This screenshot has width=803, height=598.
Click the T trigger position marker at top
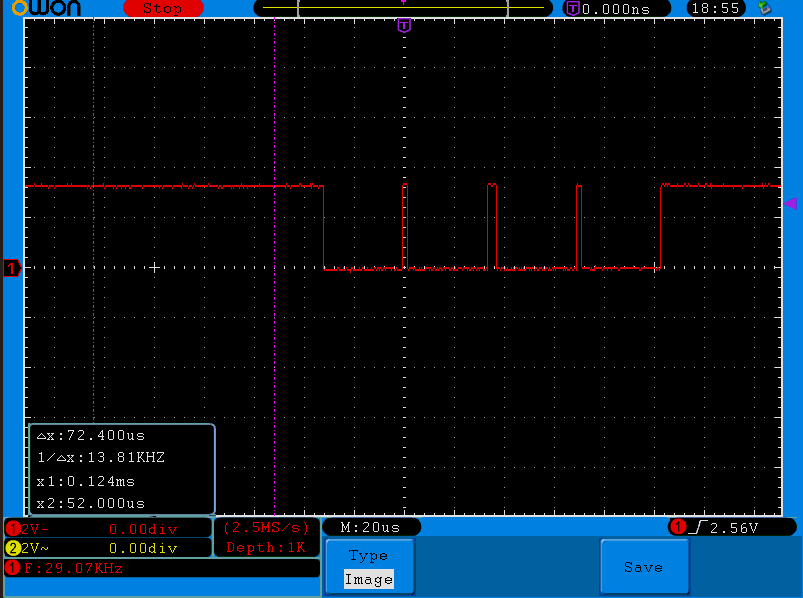403,27
